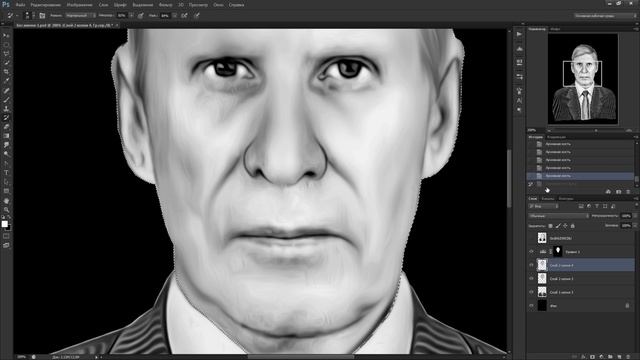Open the brush opacity slider arrow
The width and height of the screenshot is (640, 360).
tap(131, 16)
